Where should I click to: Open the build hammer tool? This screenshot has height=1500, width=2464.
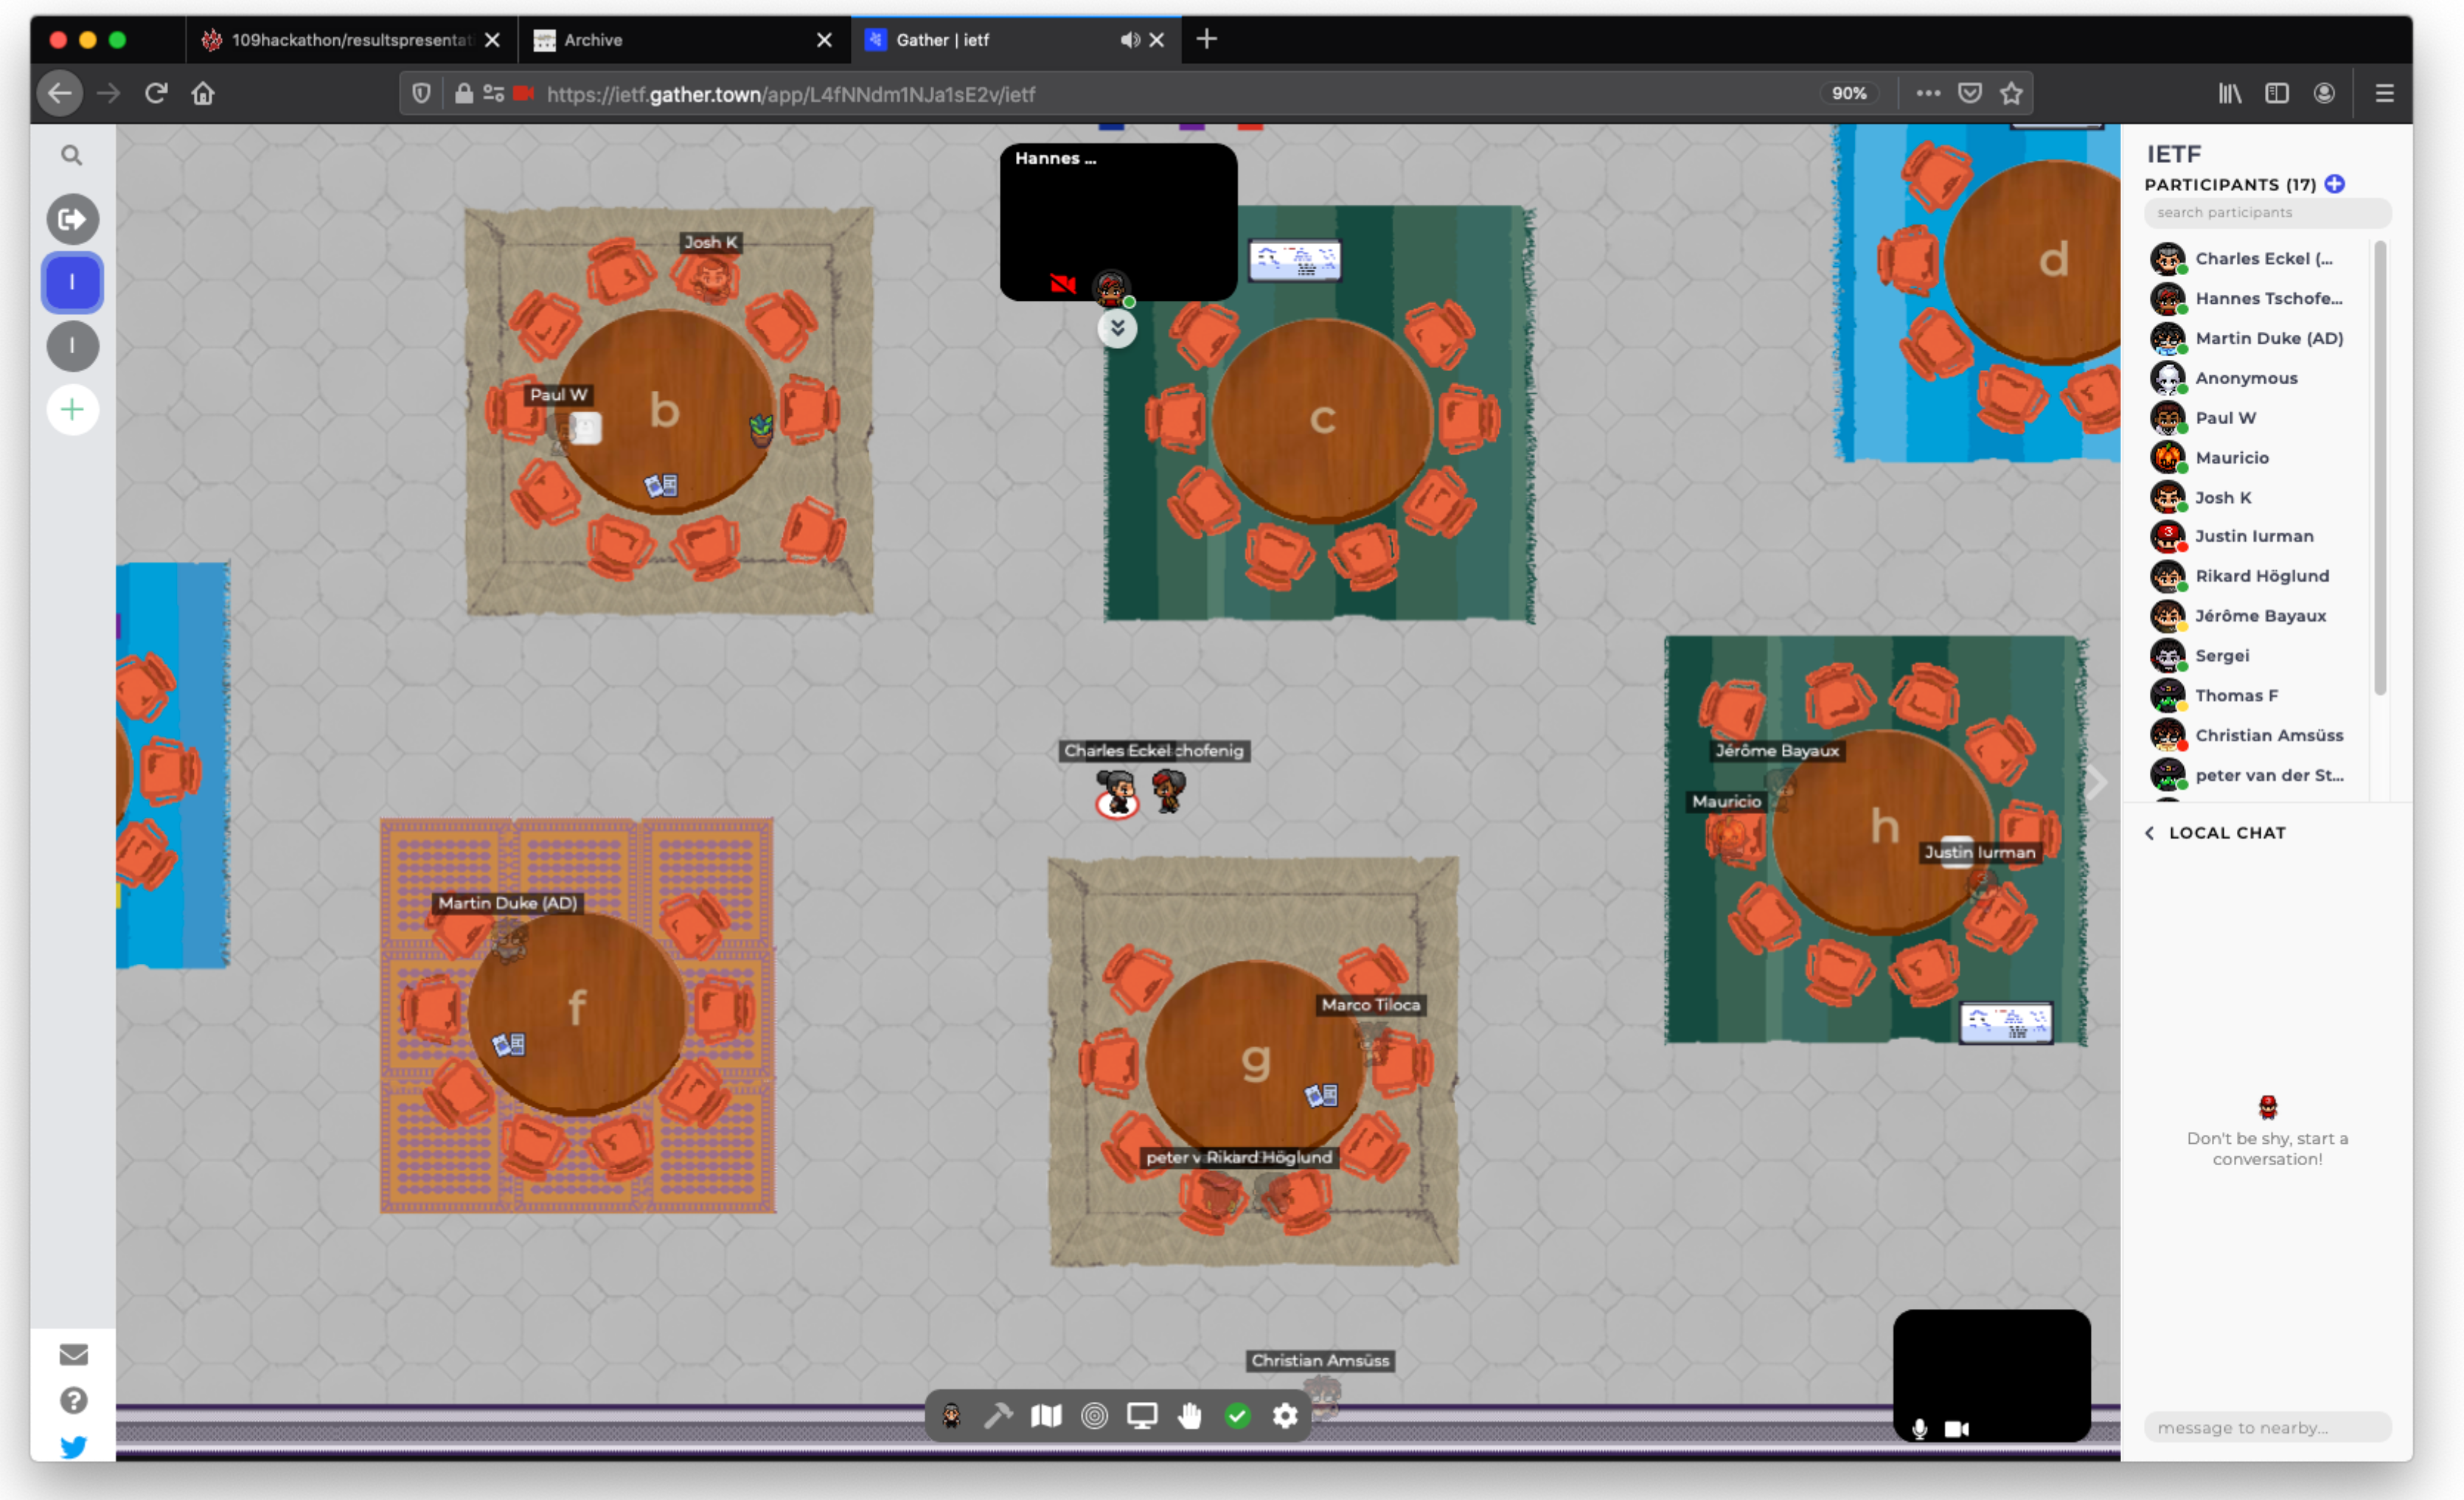[997, 1415]
